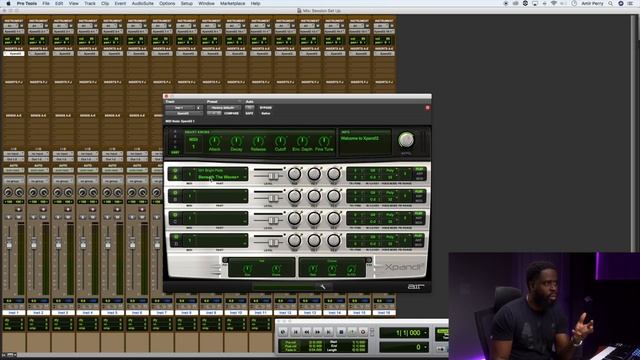Click the Easy button in smart knobs
Image resolution: width=640 pixels, height=360 pixels.
click(175, 152)
